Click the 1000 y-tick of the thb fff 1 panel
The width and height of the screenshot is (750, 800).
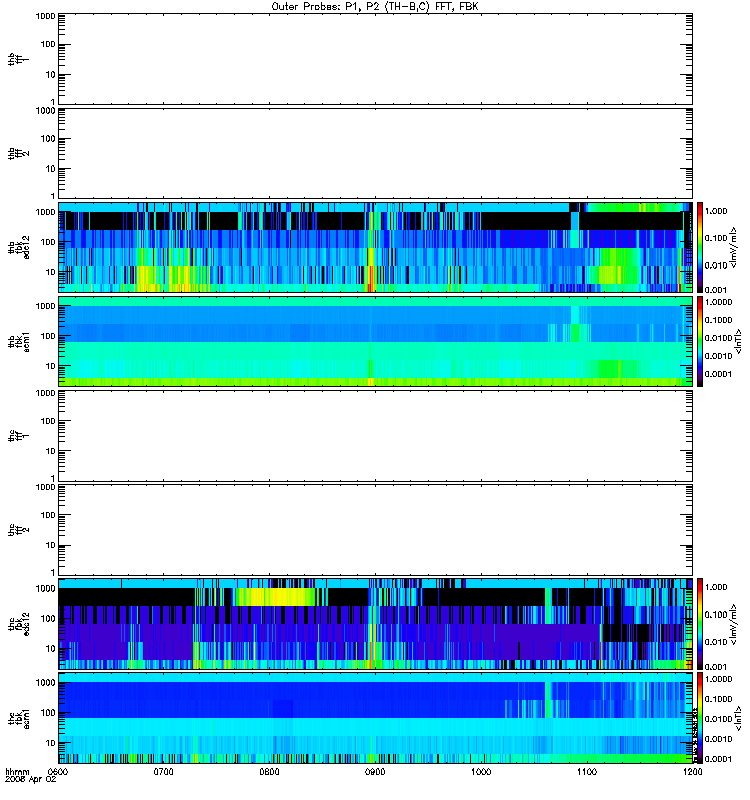45,16
